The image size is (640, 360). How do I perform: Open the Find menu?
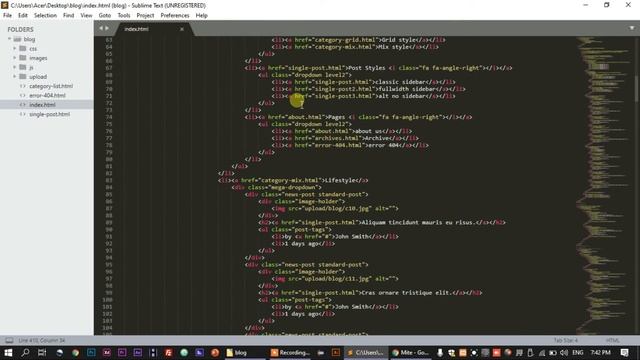click(x=69, y=15)
